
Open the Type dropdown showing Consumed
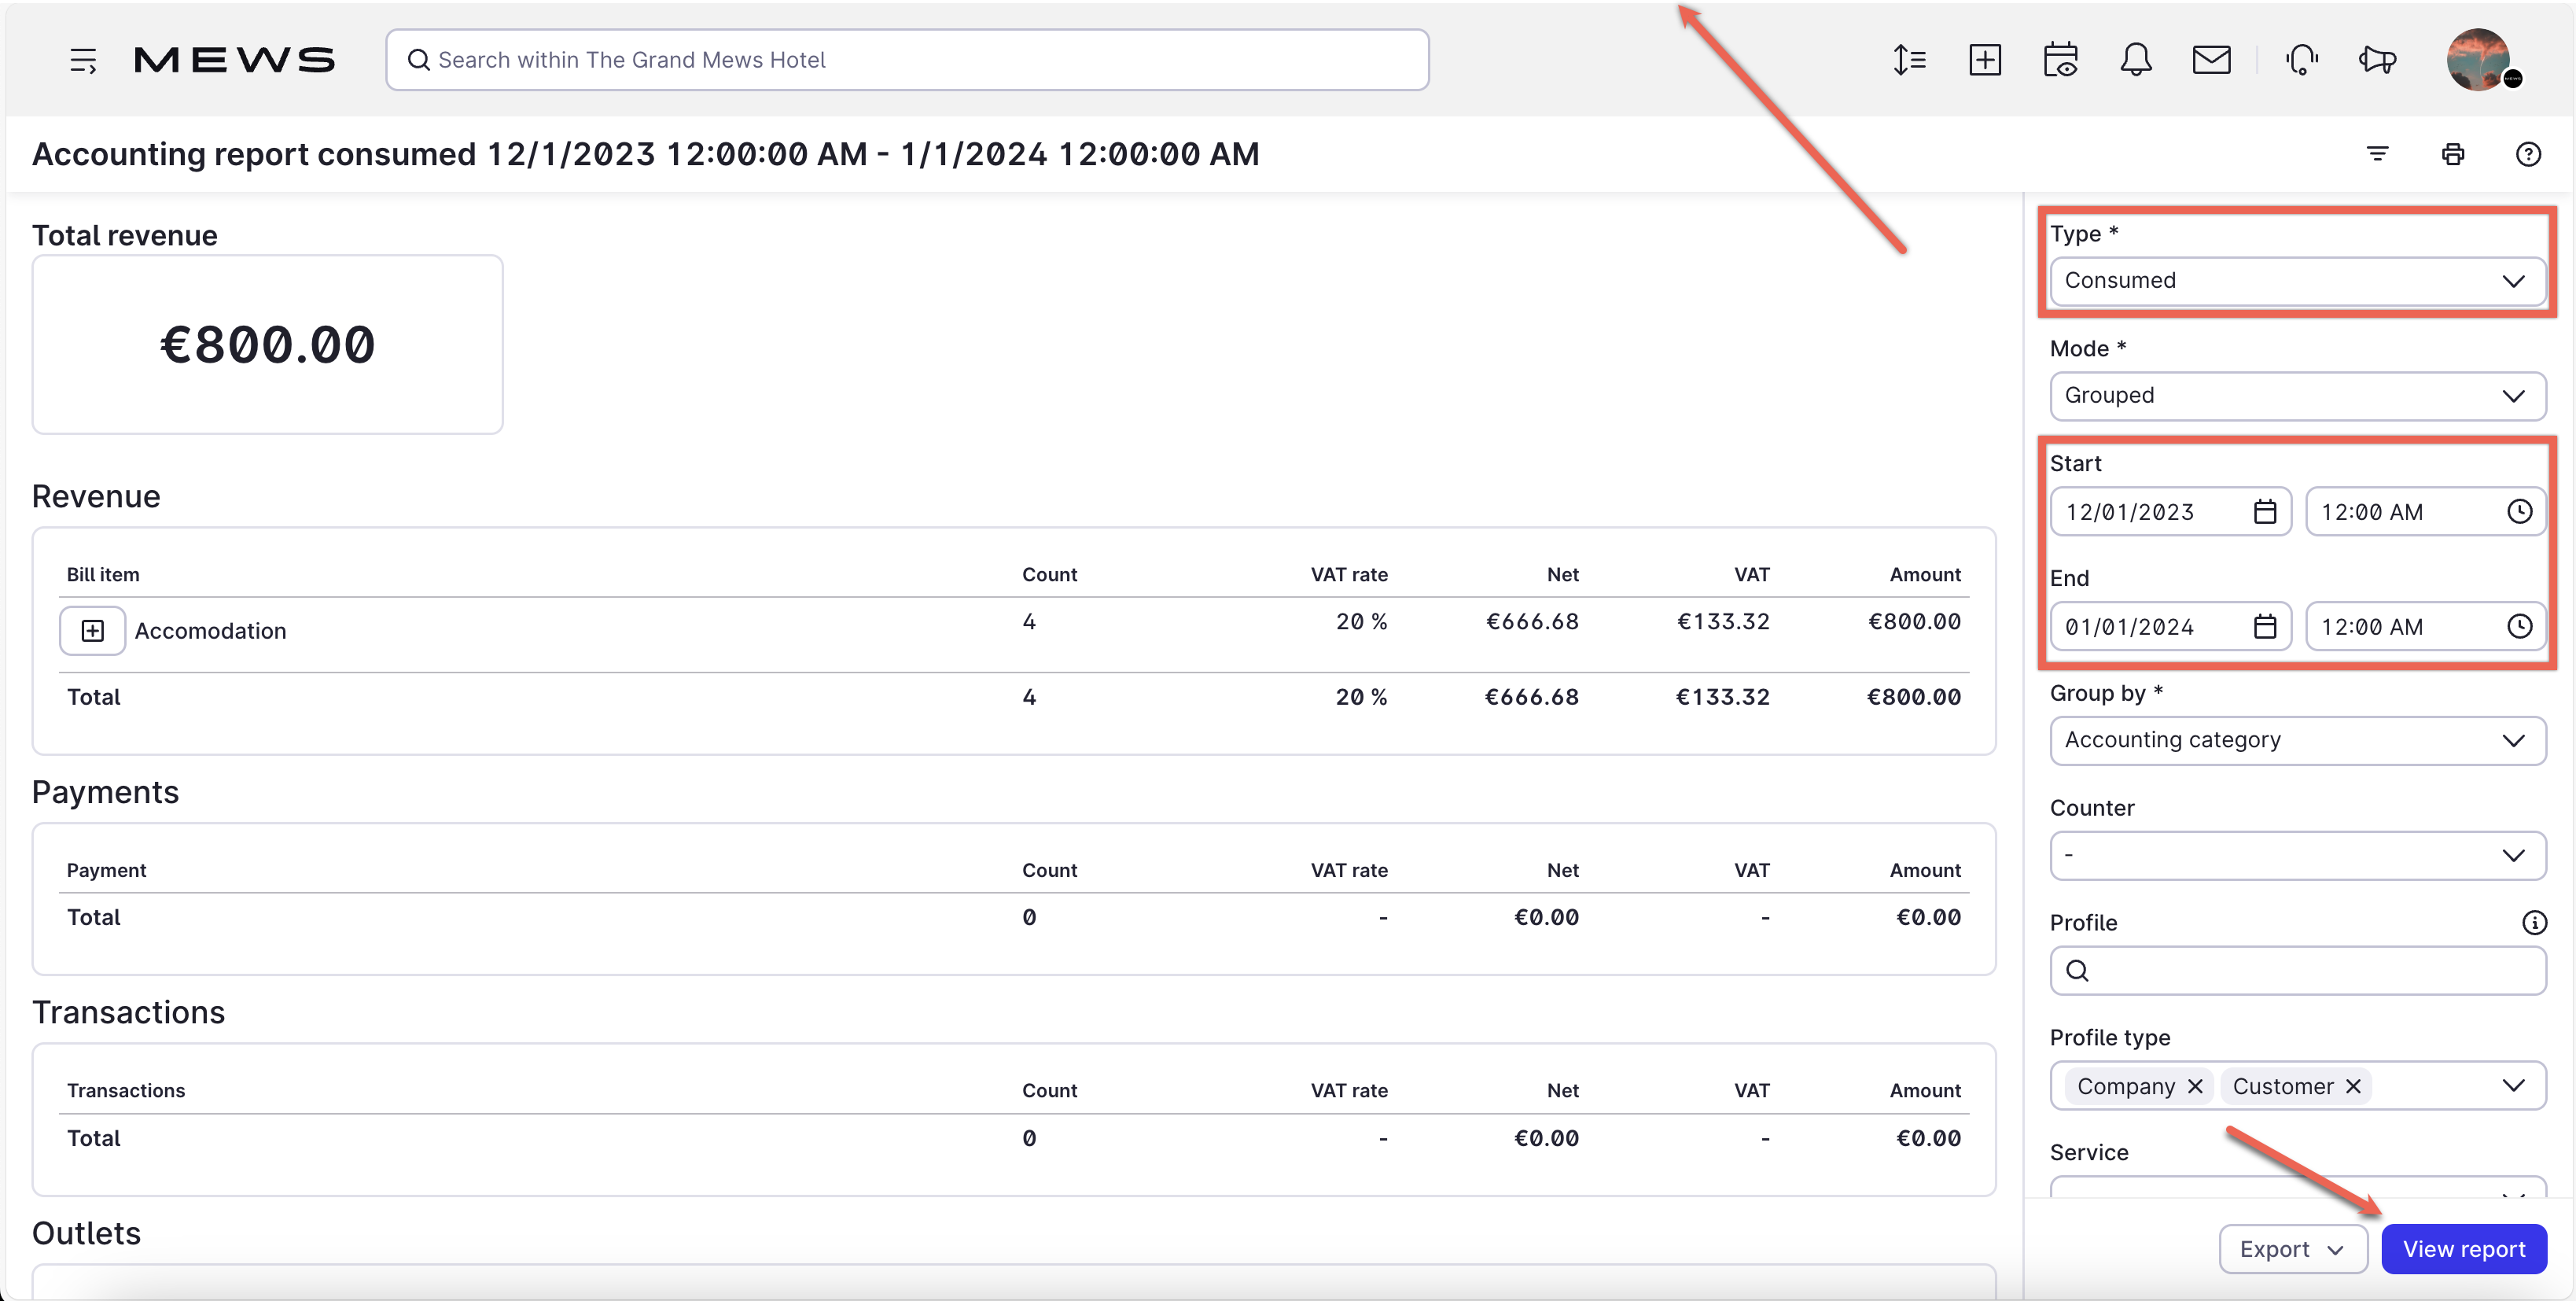coord(2297,281)
